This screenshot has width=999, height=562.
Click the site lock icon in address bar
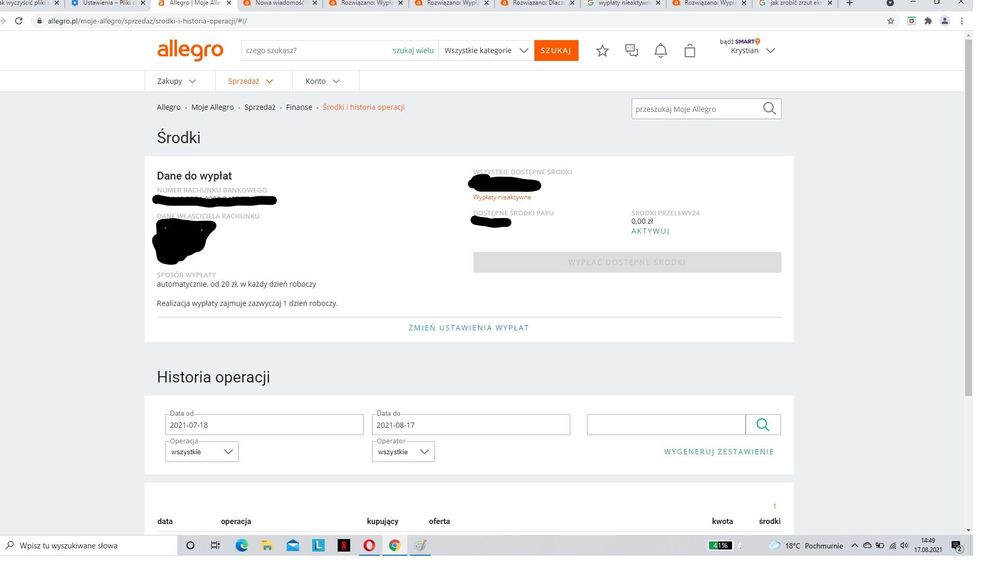40,20
